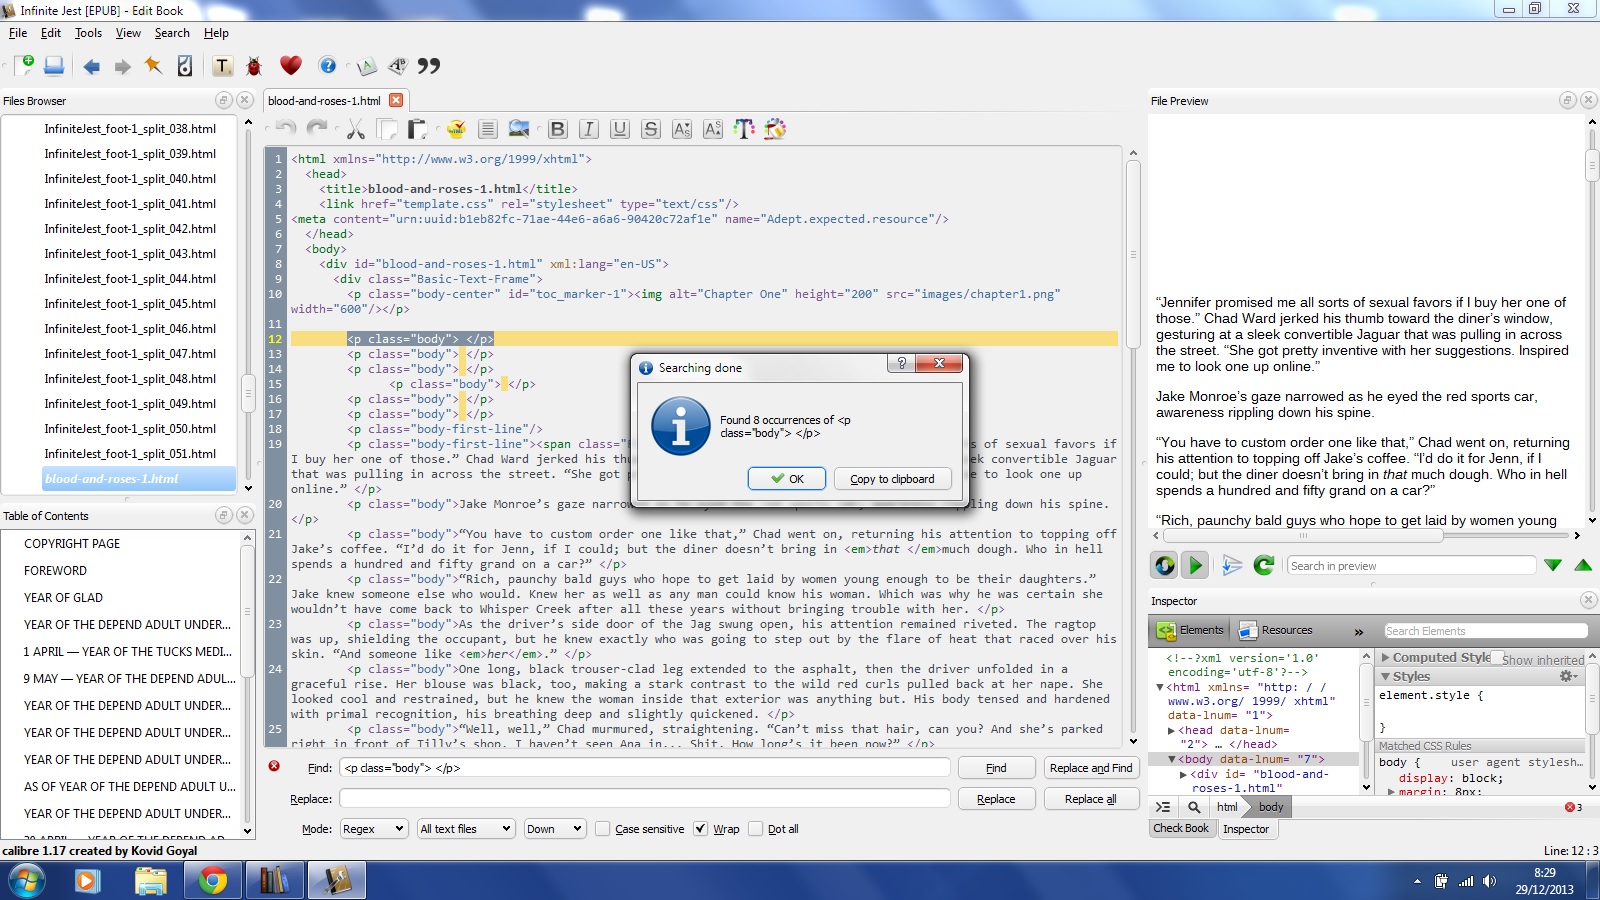Find previous in preview with green up arrow
1600x900 pixels.
(1583, 566)
